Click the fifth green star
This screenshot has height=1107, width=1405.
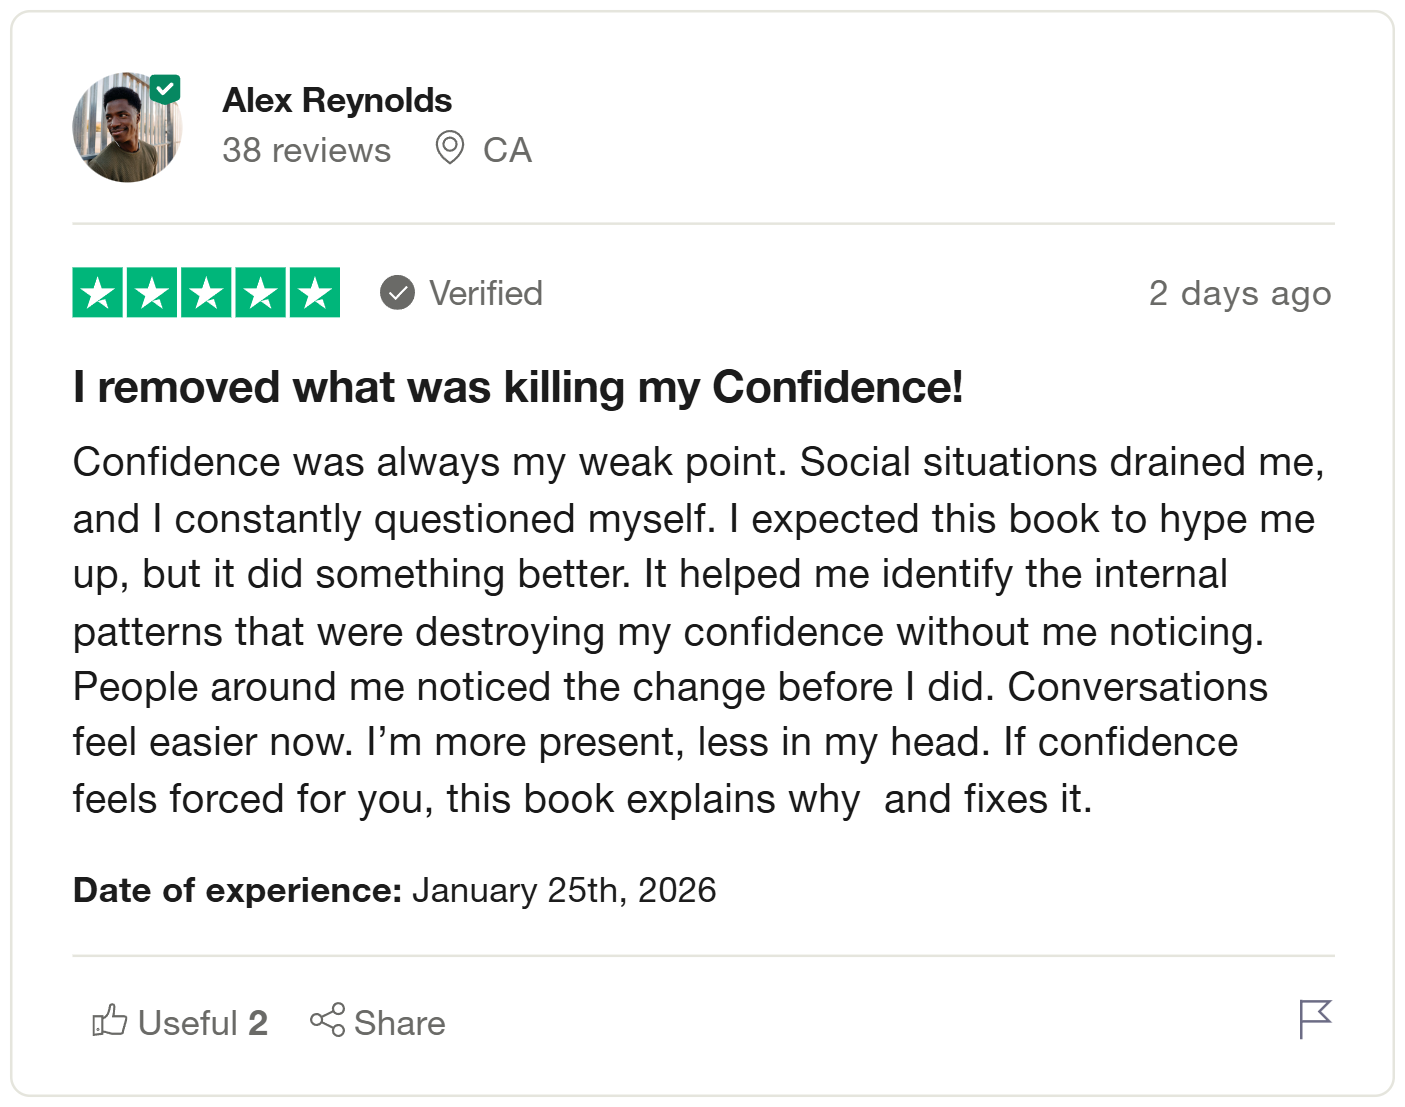[x=315, y=293]
